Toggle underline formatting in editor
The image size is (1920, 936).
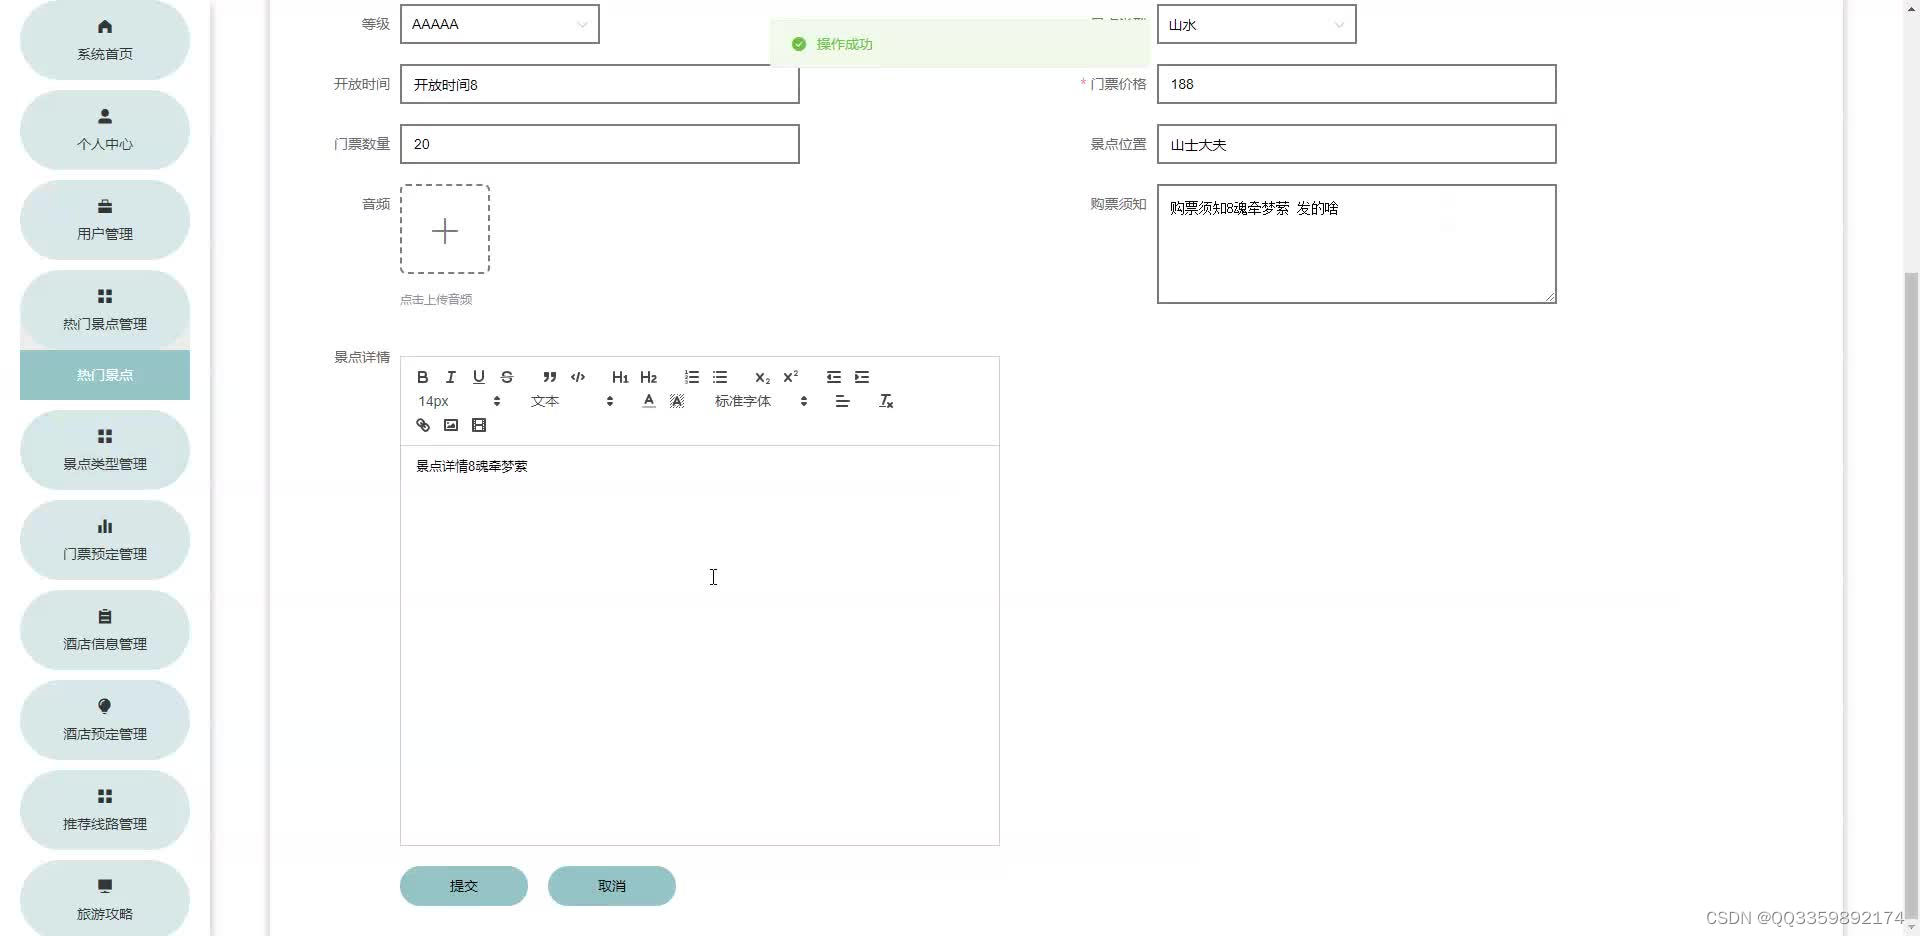478,377
